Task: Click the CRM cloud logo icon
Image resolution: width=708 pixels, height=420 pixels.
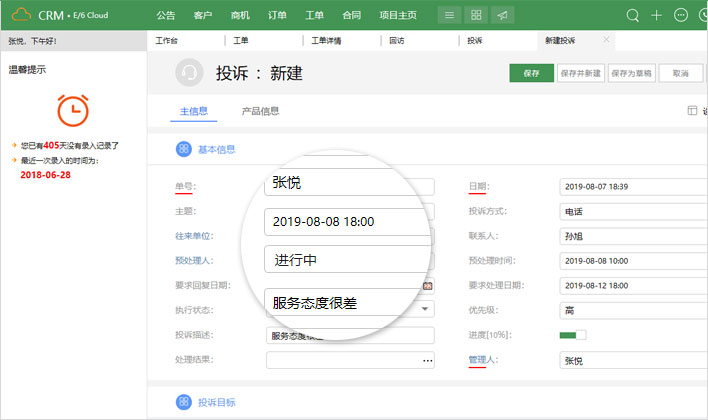Action: tap(21, 15)
